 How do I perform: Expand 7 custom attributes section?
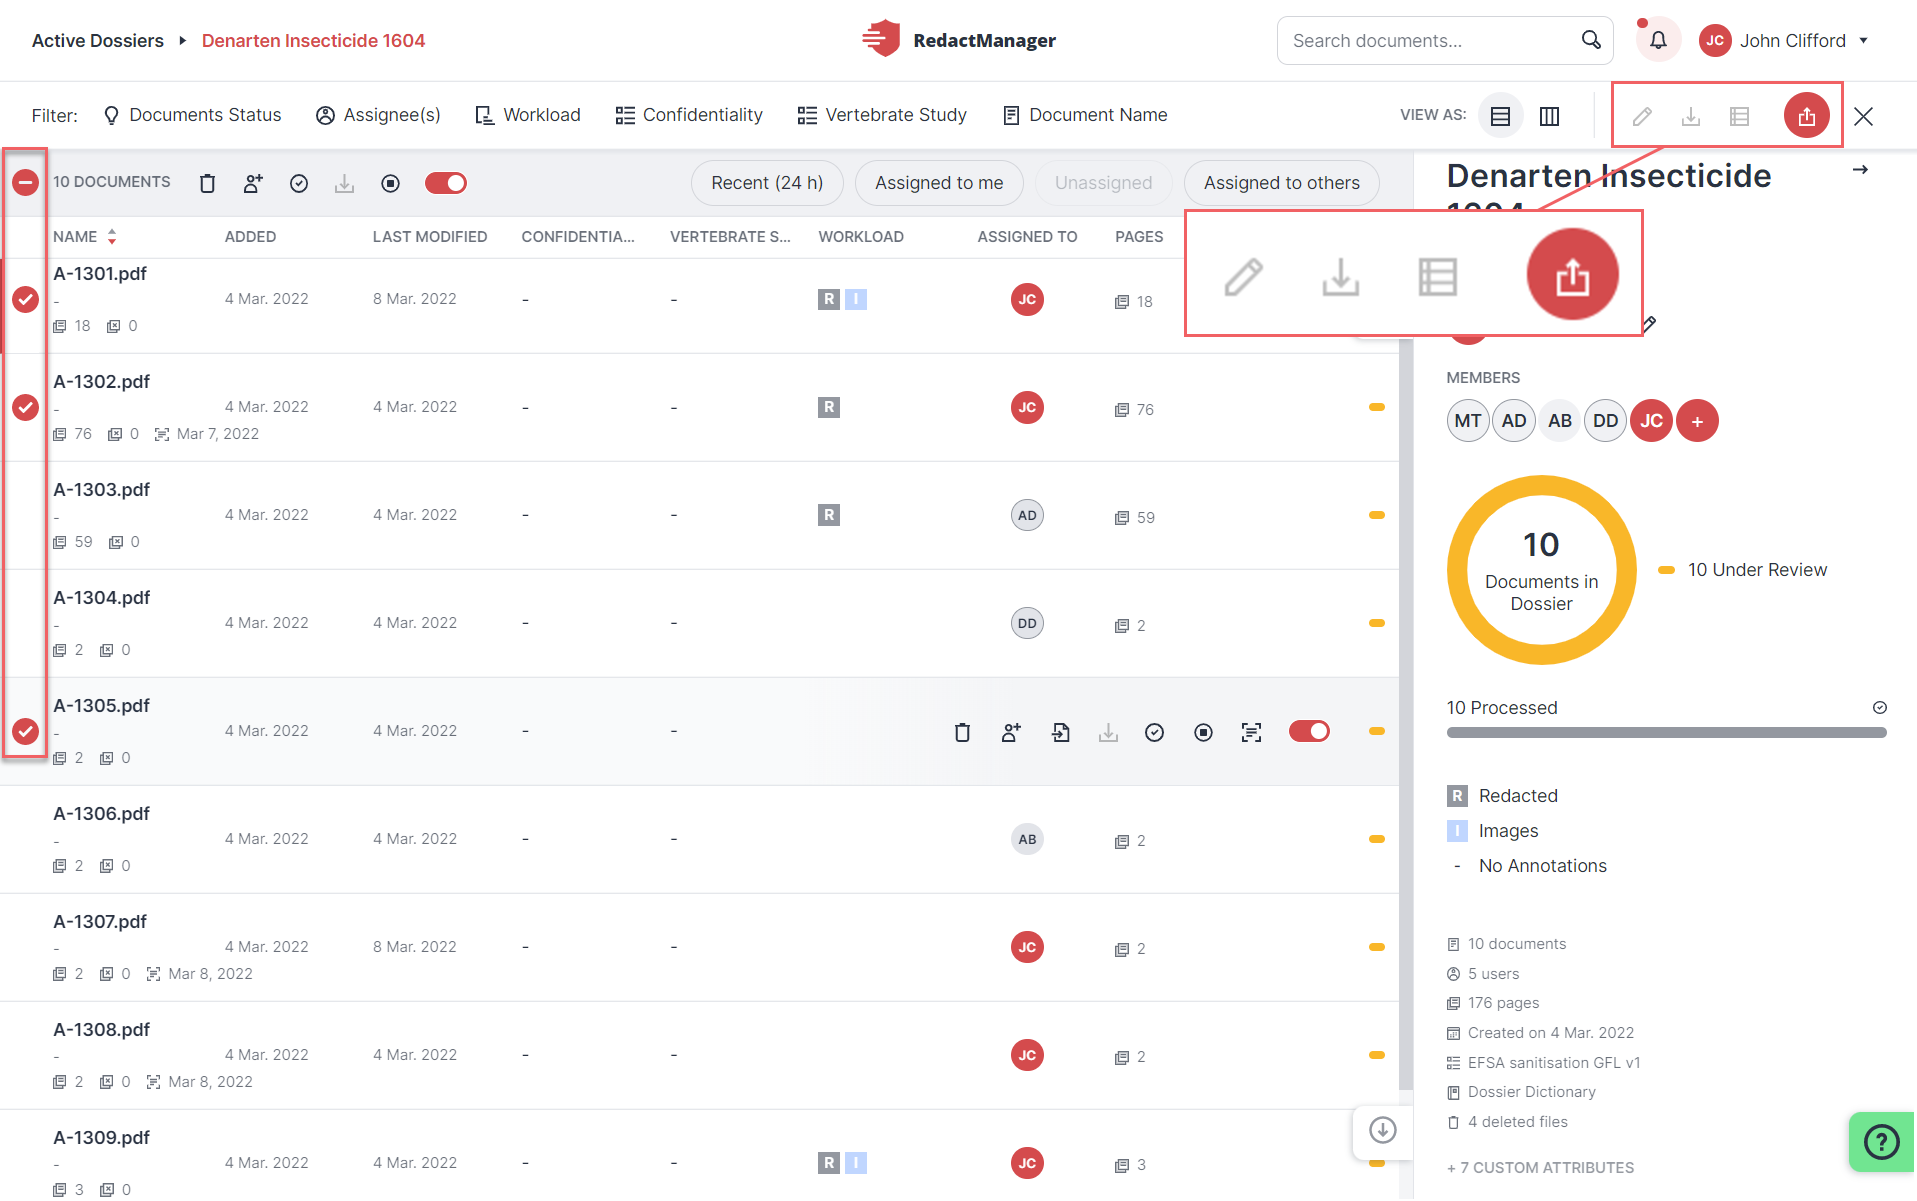point(1540,1167)
